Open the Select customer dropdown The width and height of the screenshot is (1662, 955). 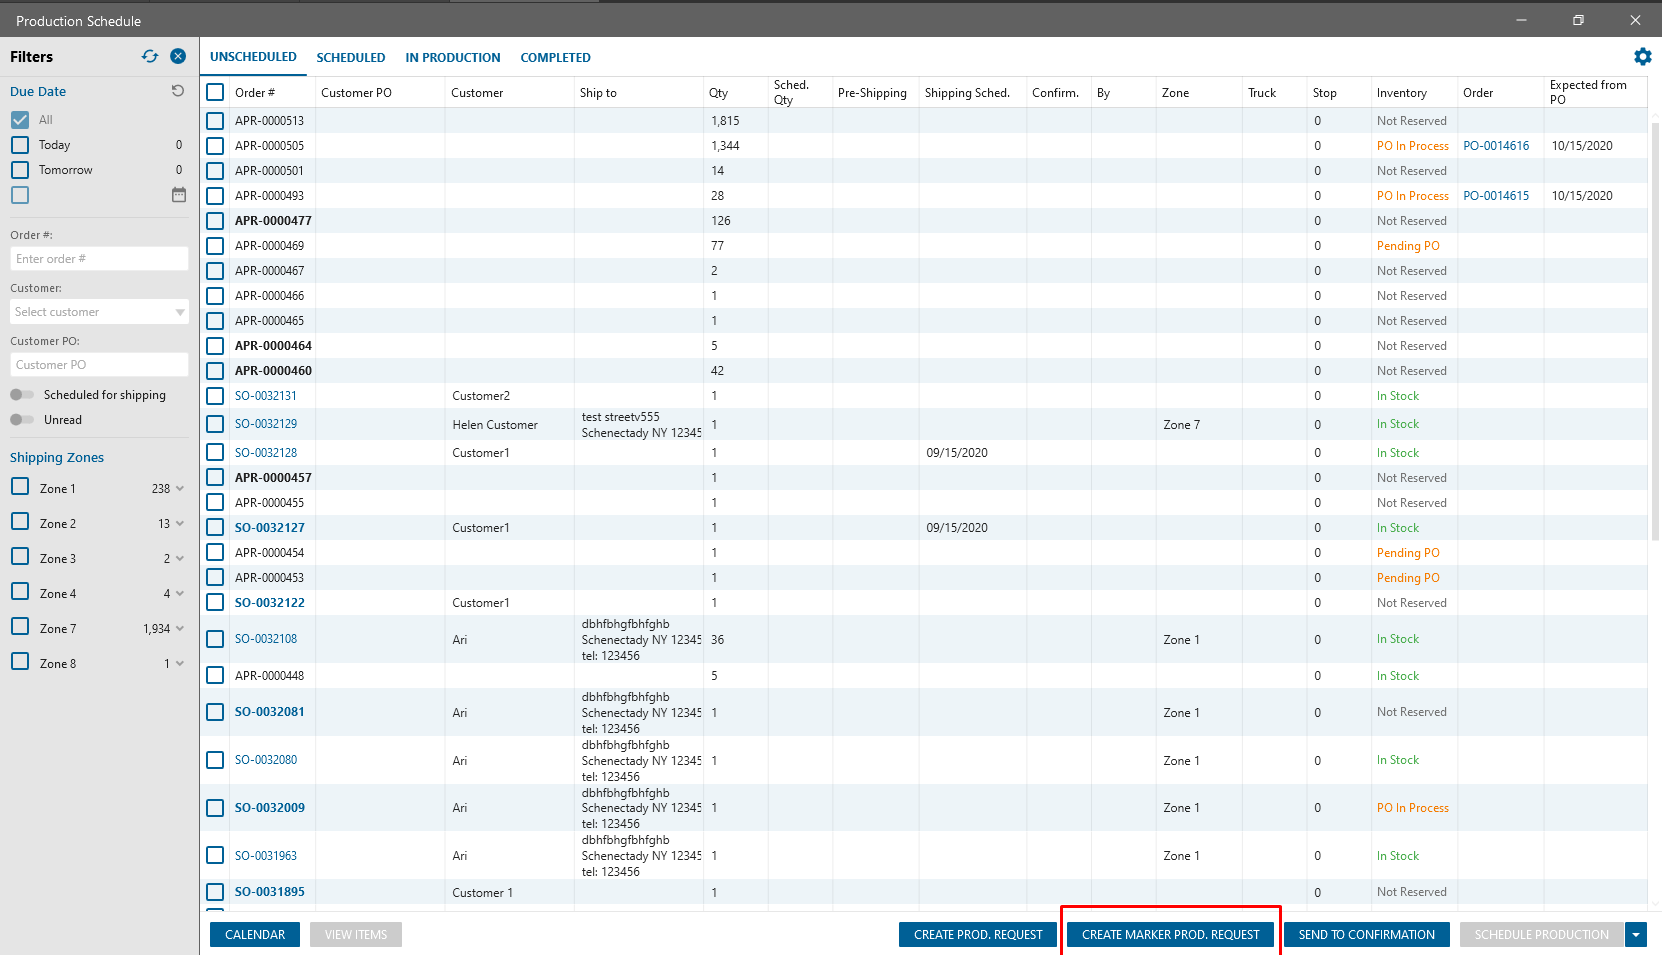pos(99,312)
